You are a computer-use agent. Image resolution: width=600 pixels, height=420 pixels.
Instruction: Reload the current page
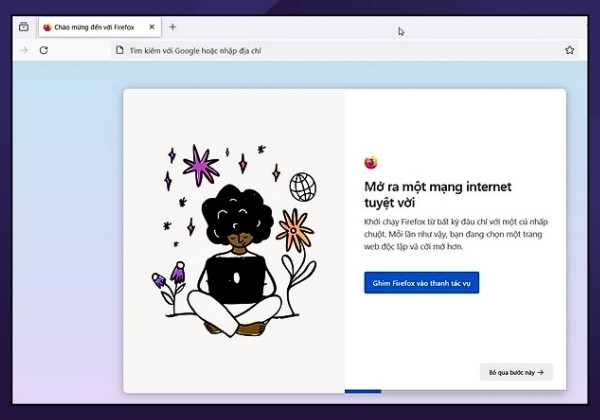pos(44,50)
